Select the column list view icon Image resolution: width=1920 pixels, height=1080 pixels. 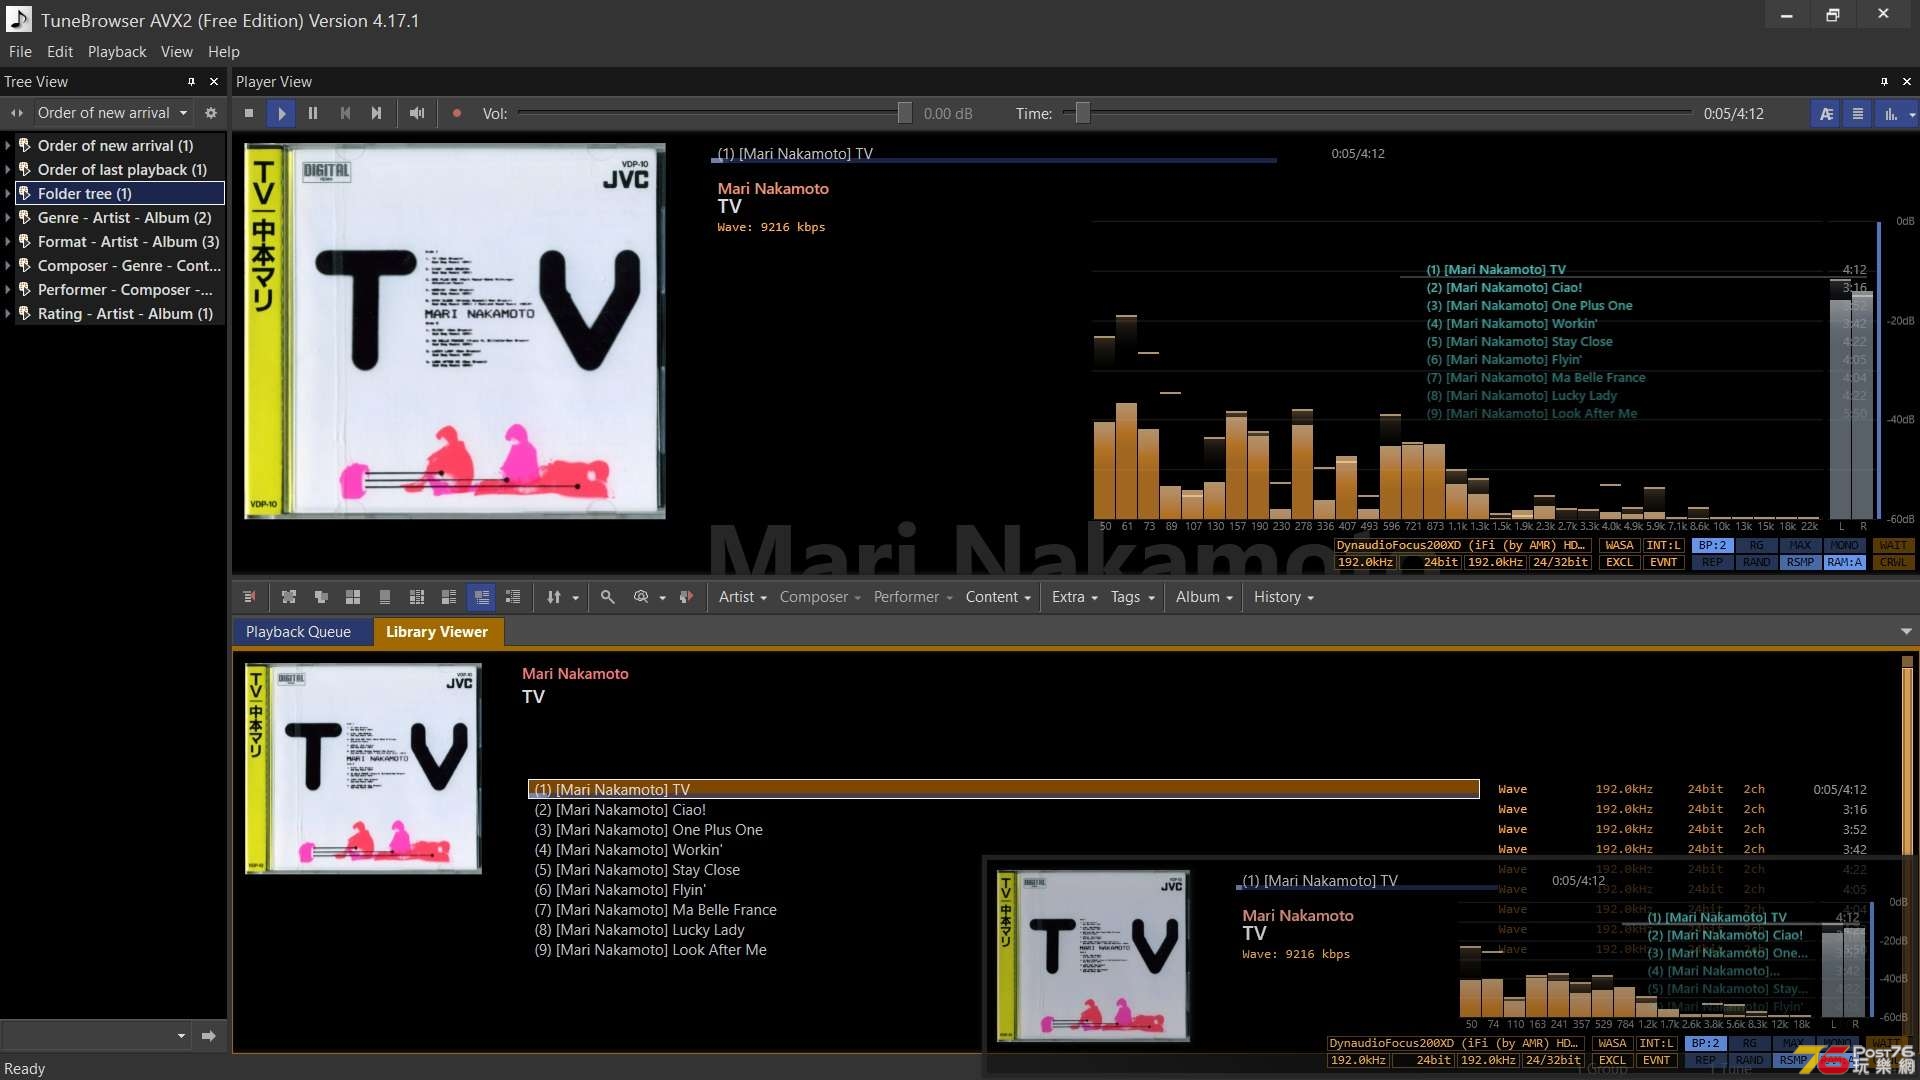(x=417, y=597)
